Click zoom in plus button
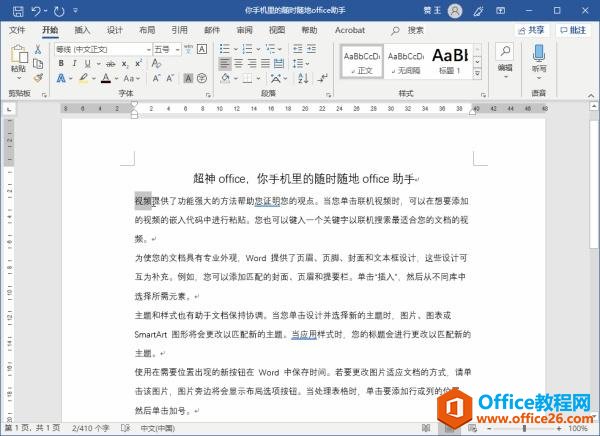The width and height of the screenshot is (600, 436). (559, 428)
